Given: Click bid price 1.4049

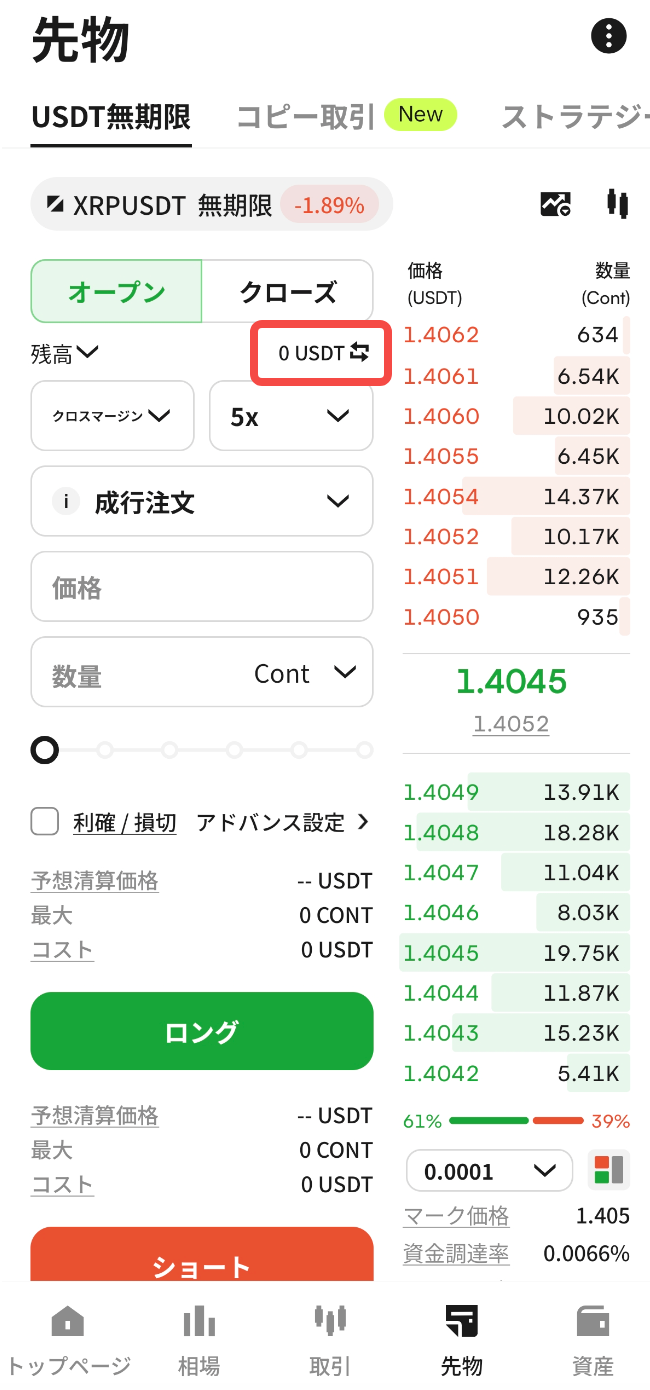Looking at the screenshot, I should click(441, 792).
